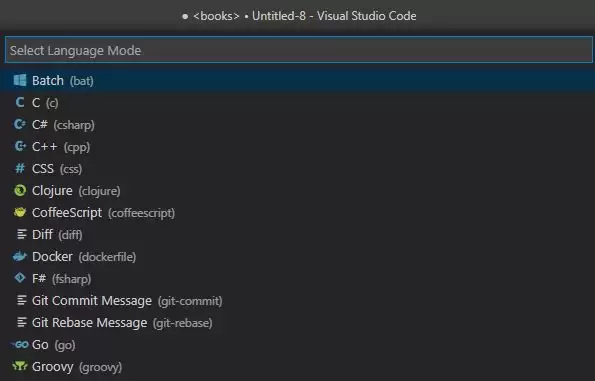Screen dimensions: 595x381
Task: Choose Git Commit Message mode
Action: click(x=298, y=301)
